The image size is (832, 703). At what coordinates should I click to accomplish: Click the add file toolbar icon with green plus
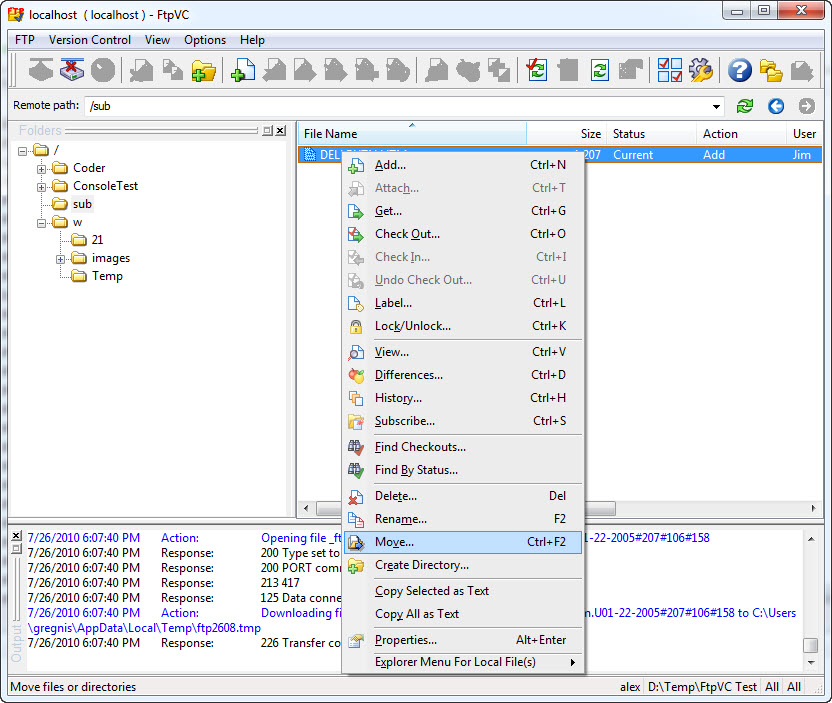pyautogui.click(x=243, y=71)
